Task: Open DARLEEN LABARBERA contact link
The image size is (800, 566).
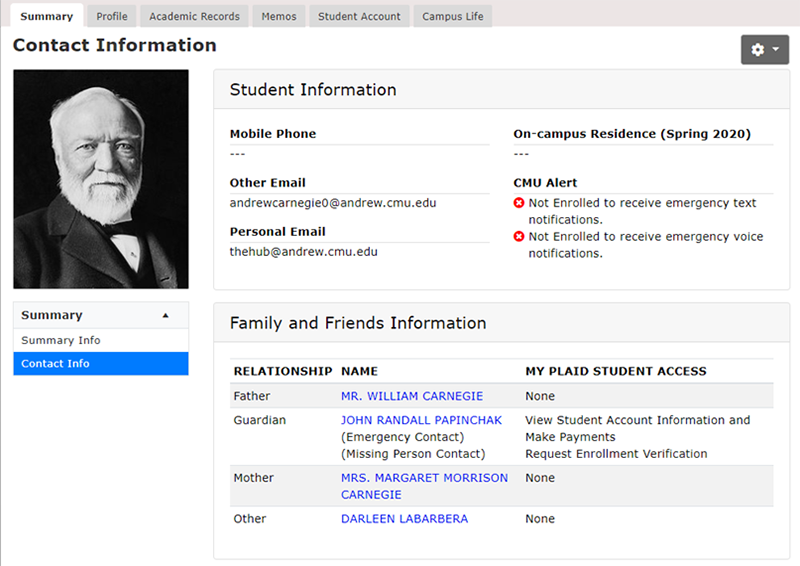Action: (x=404, y=519)
